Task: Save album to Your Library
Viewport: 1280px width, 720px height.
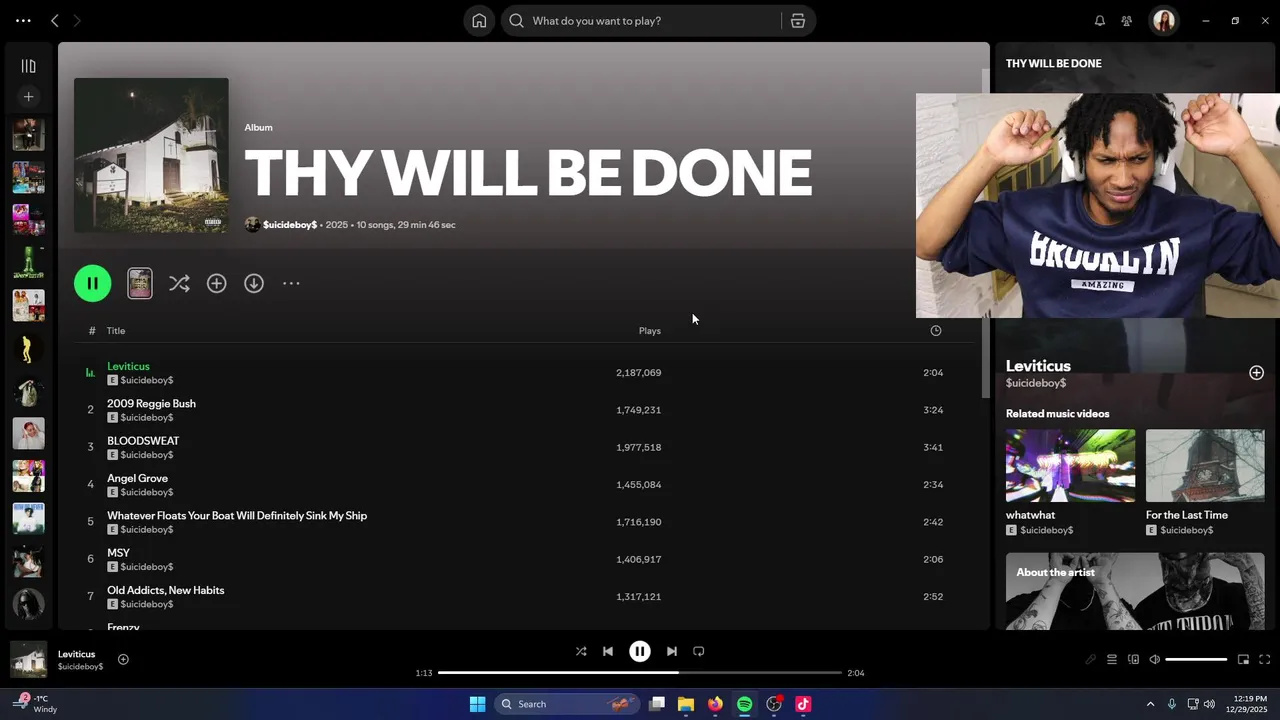Action: [217, 284]
